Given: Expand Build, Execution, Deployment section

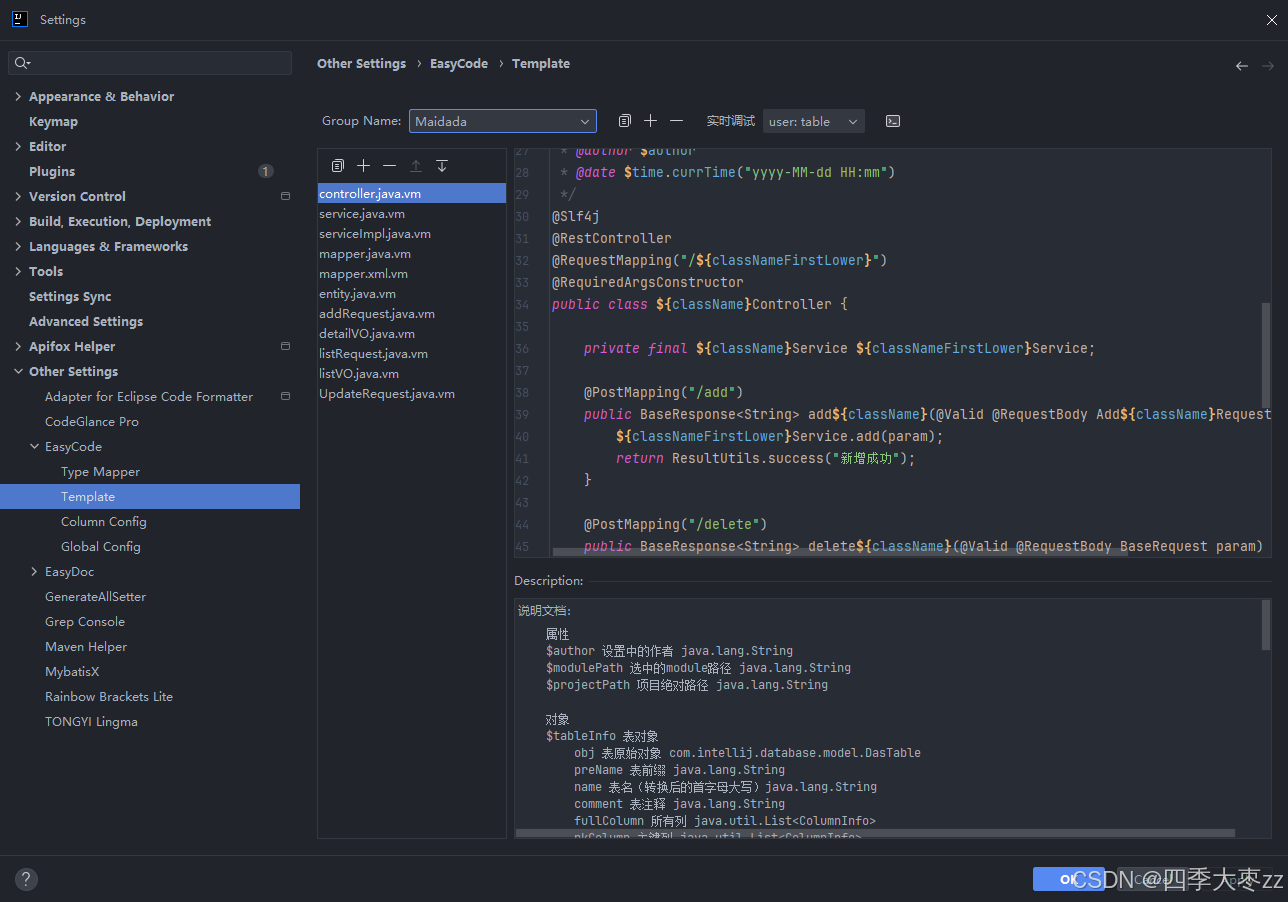Looking at the screenshot, I should pyautogui.click(x=18, y=221).
